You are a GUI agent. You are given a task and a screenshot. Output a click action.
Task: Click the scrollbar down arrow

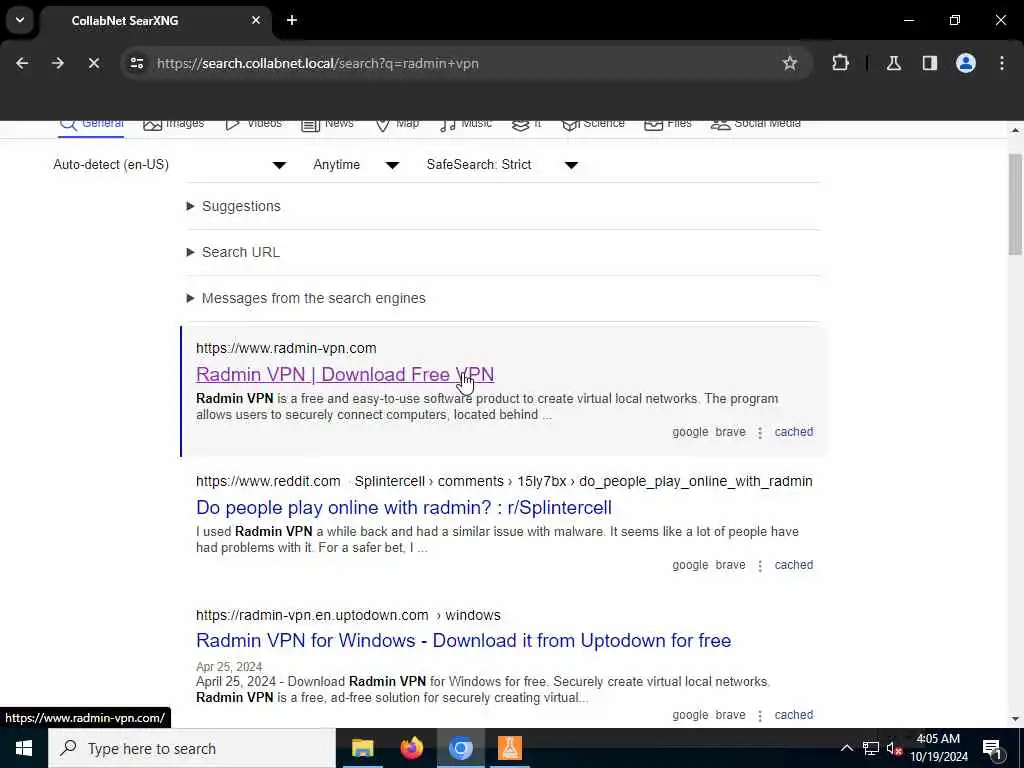(1015, 719)
